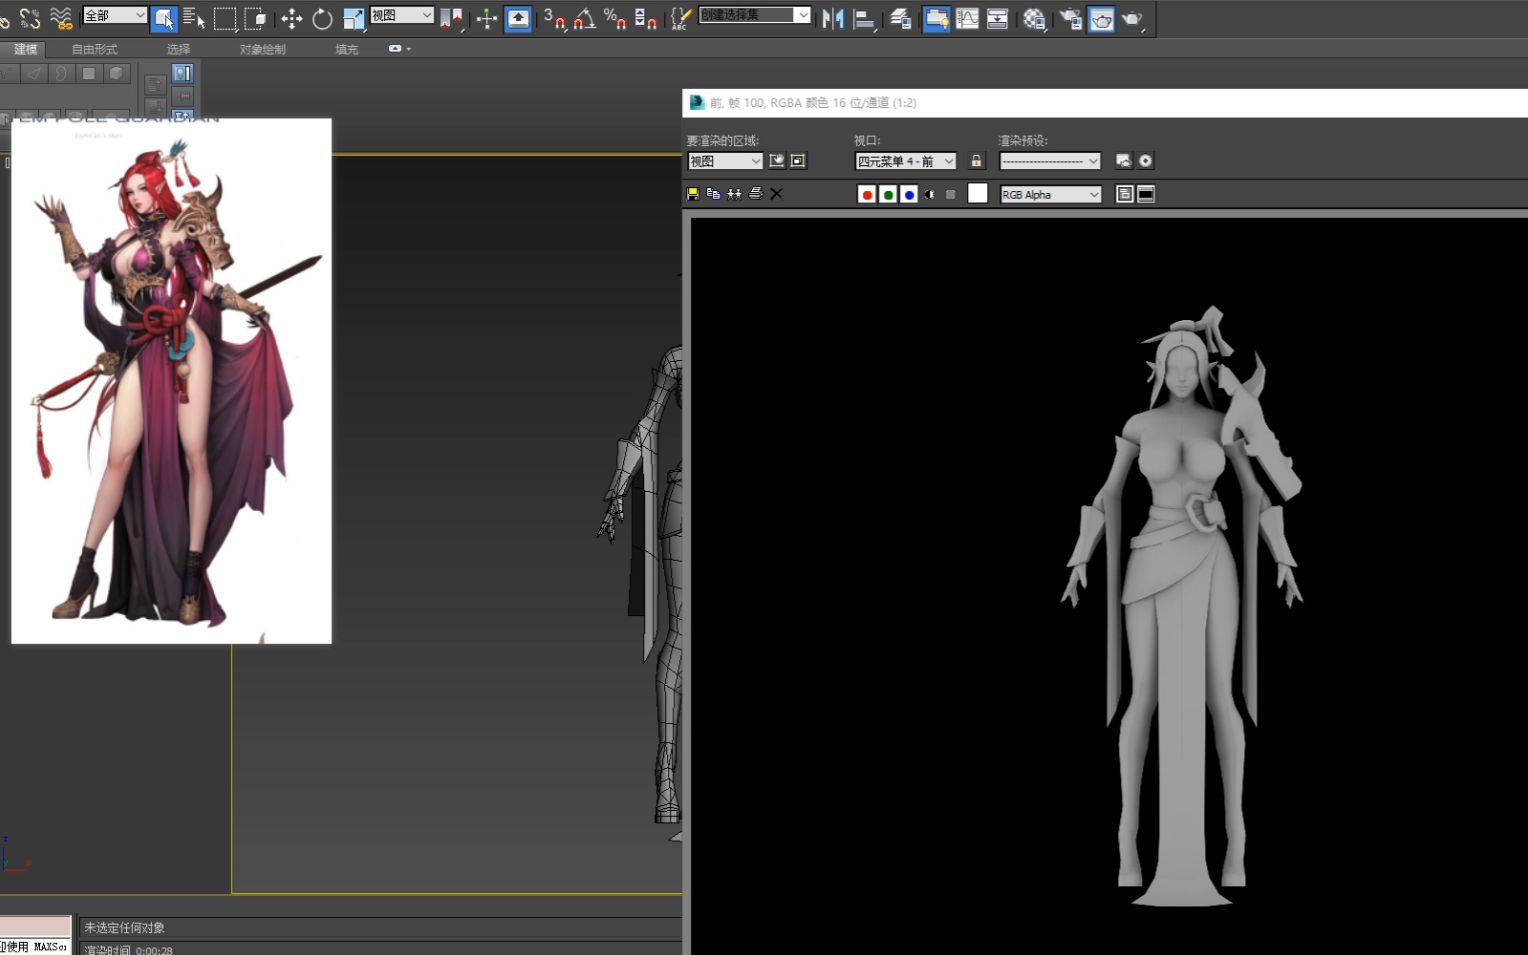
Task: Activate the Select Object tool
Action: tap(164, 18)
